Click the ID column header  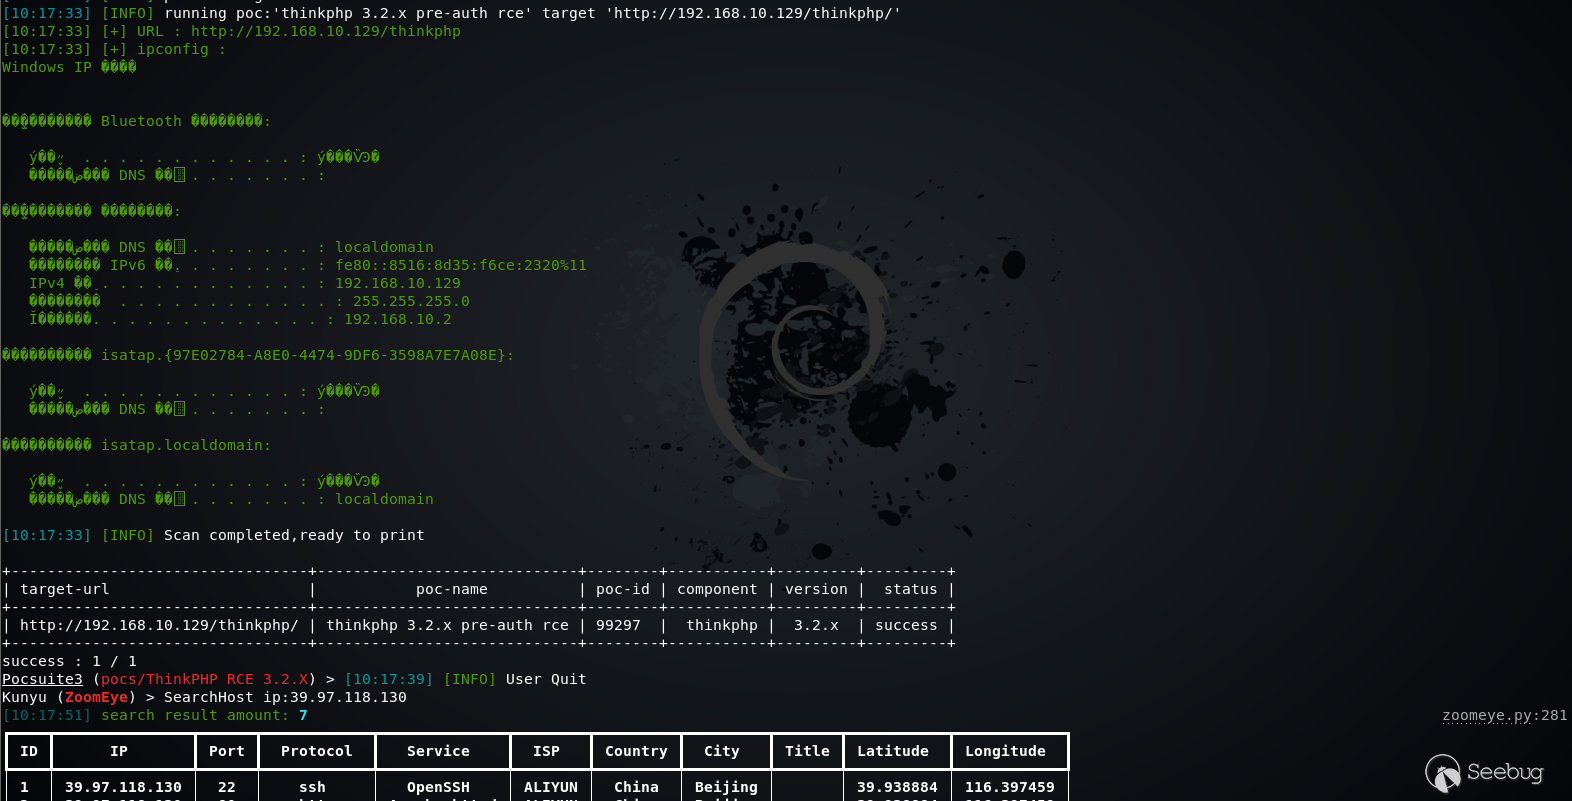pyautogui.click(x=29, y=751)
